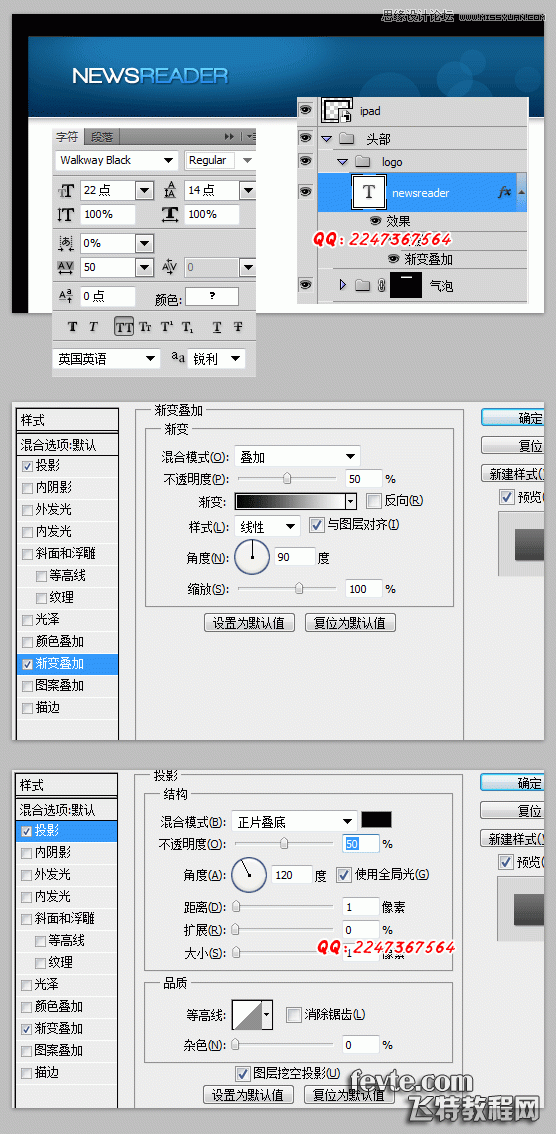The width and height of the screenshot is (556, 1134).
Task: Collapse the Character panel via double-arrow icon
Action: (x=229, y=136)
